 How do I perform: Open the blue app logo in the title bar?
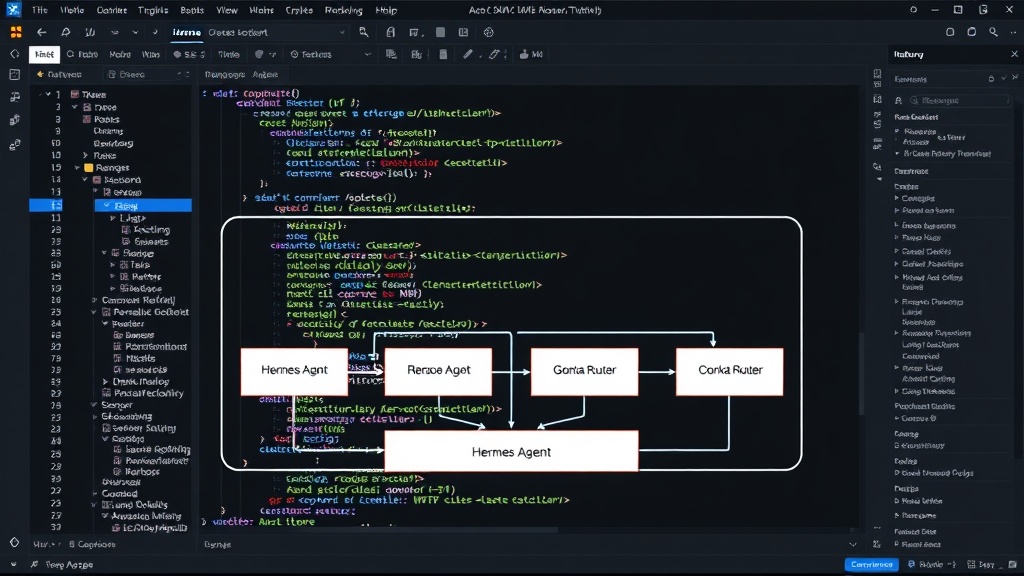(13, 10)
